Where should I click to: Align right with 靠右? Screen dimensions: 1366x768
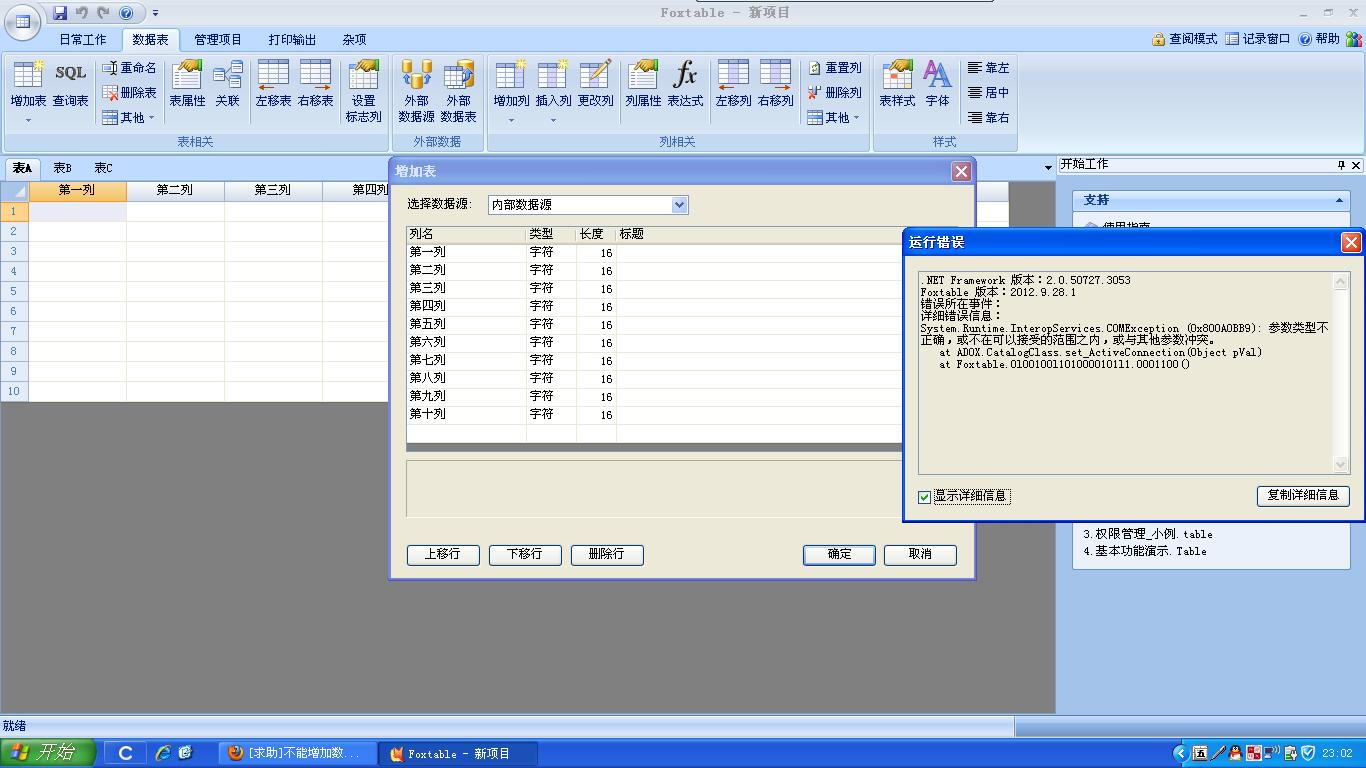[x=988, y=118]
